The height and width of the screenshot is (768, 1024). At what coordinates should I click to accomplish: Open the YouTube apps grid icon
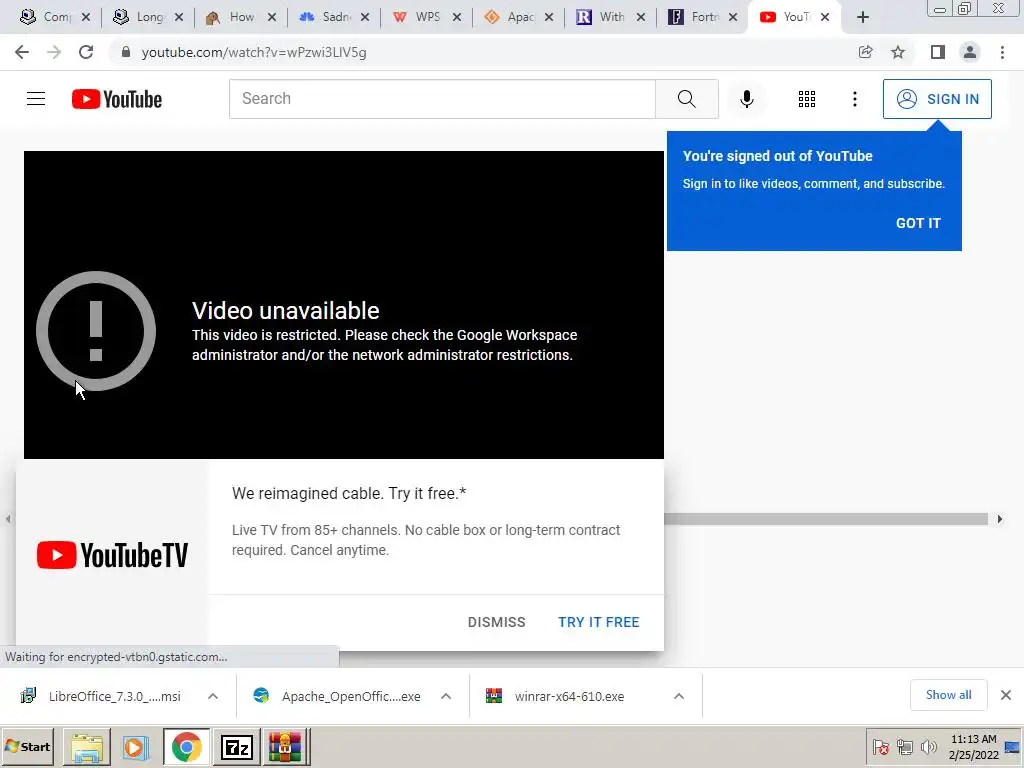(807, 99)
